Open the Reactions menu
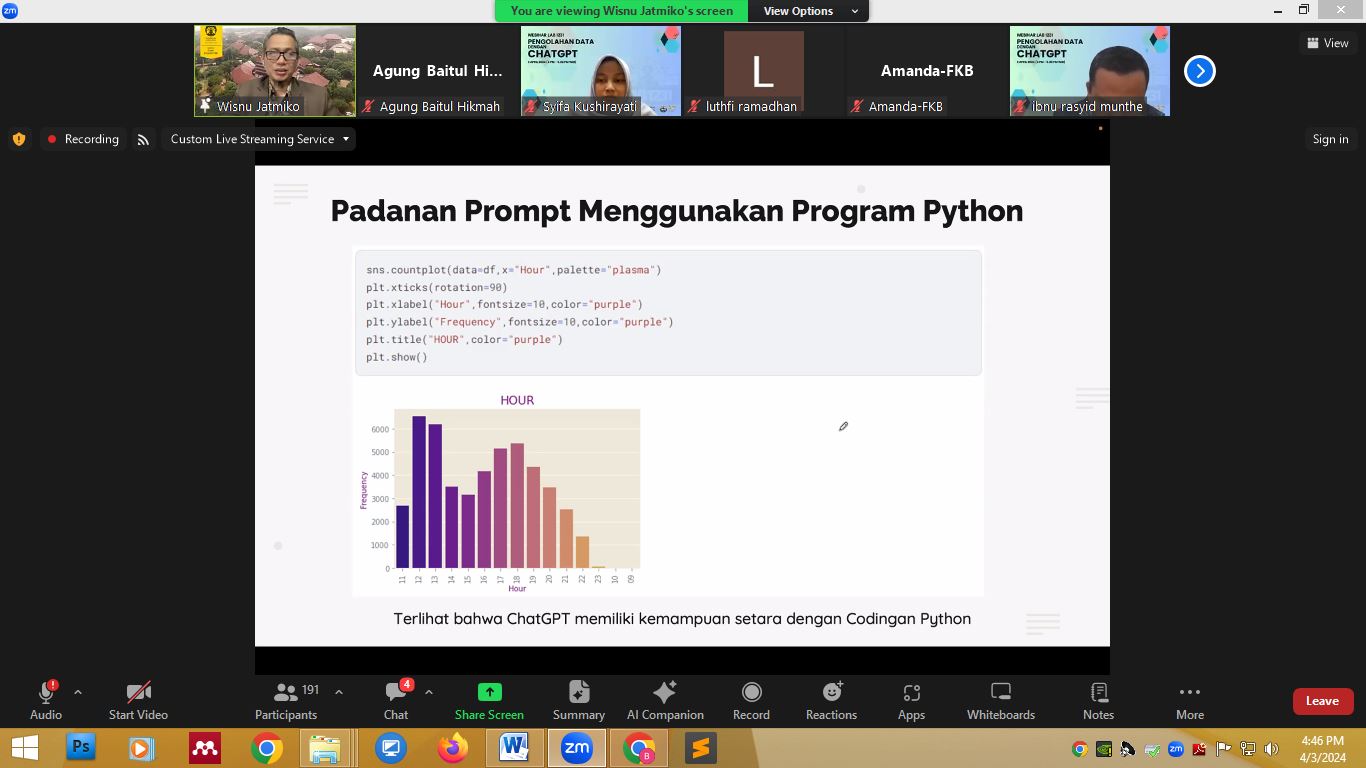1366x768 pixels. (x=831, y=700)
